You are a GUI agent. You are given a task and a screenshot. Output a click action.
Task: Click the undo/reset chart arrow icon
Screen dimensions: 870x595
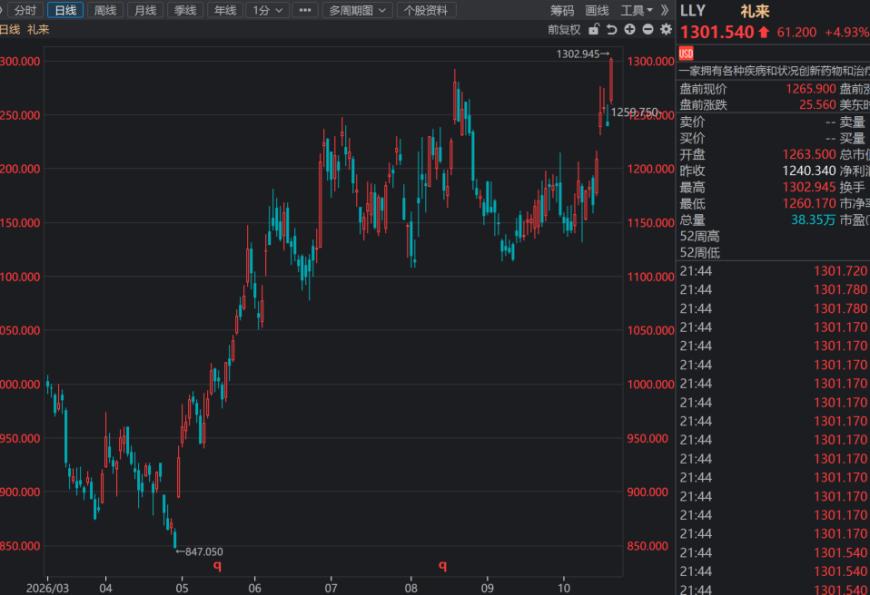pyautogui.click(x=611, y=29)
